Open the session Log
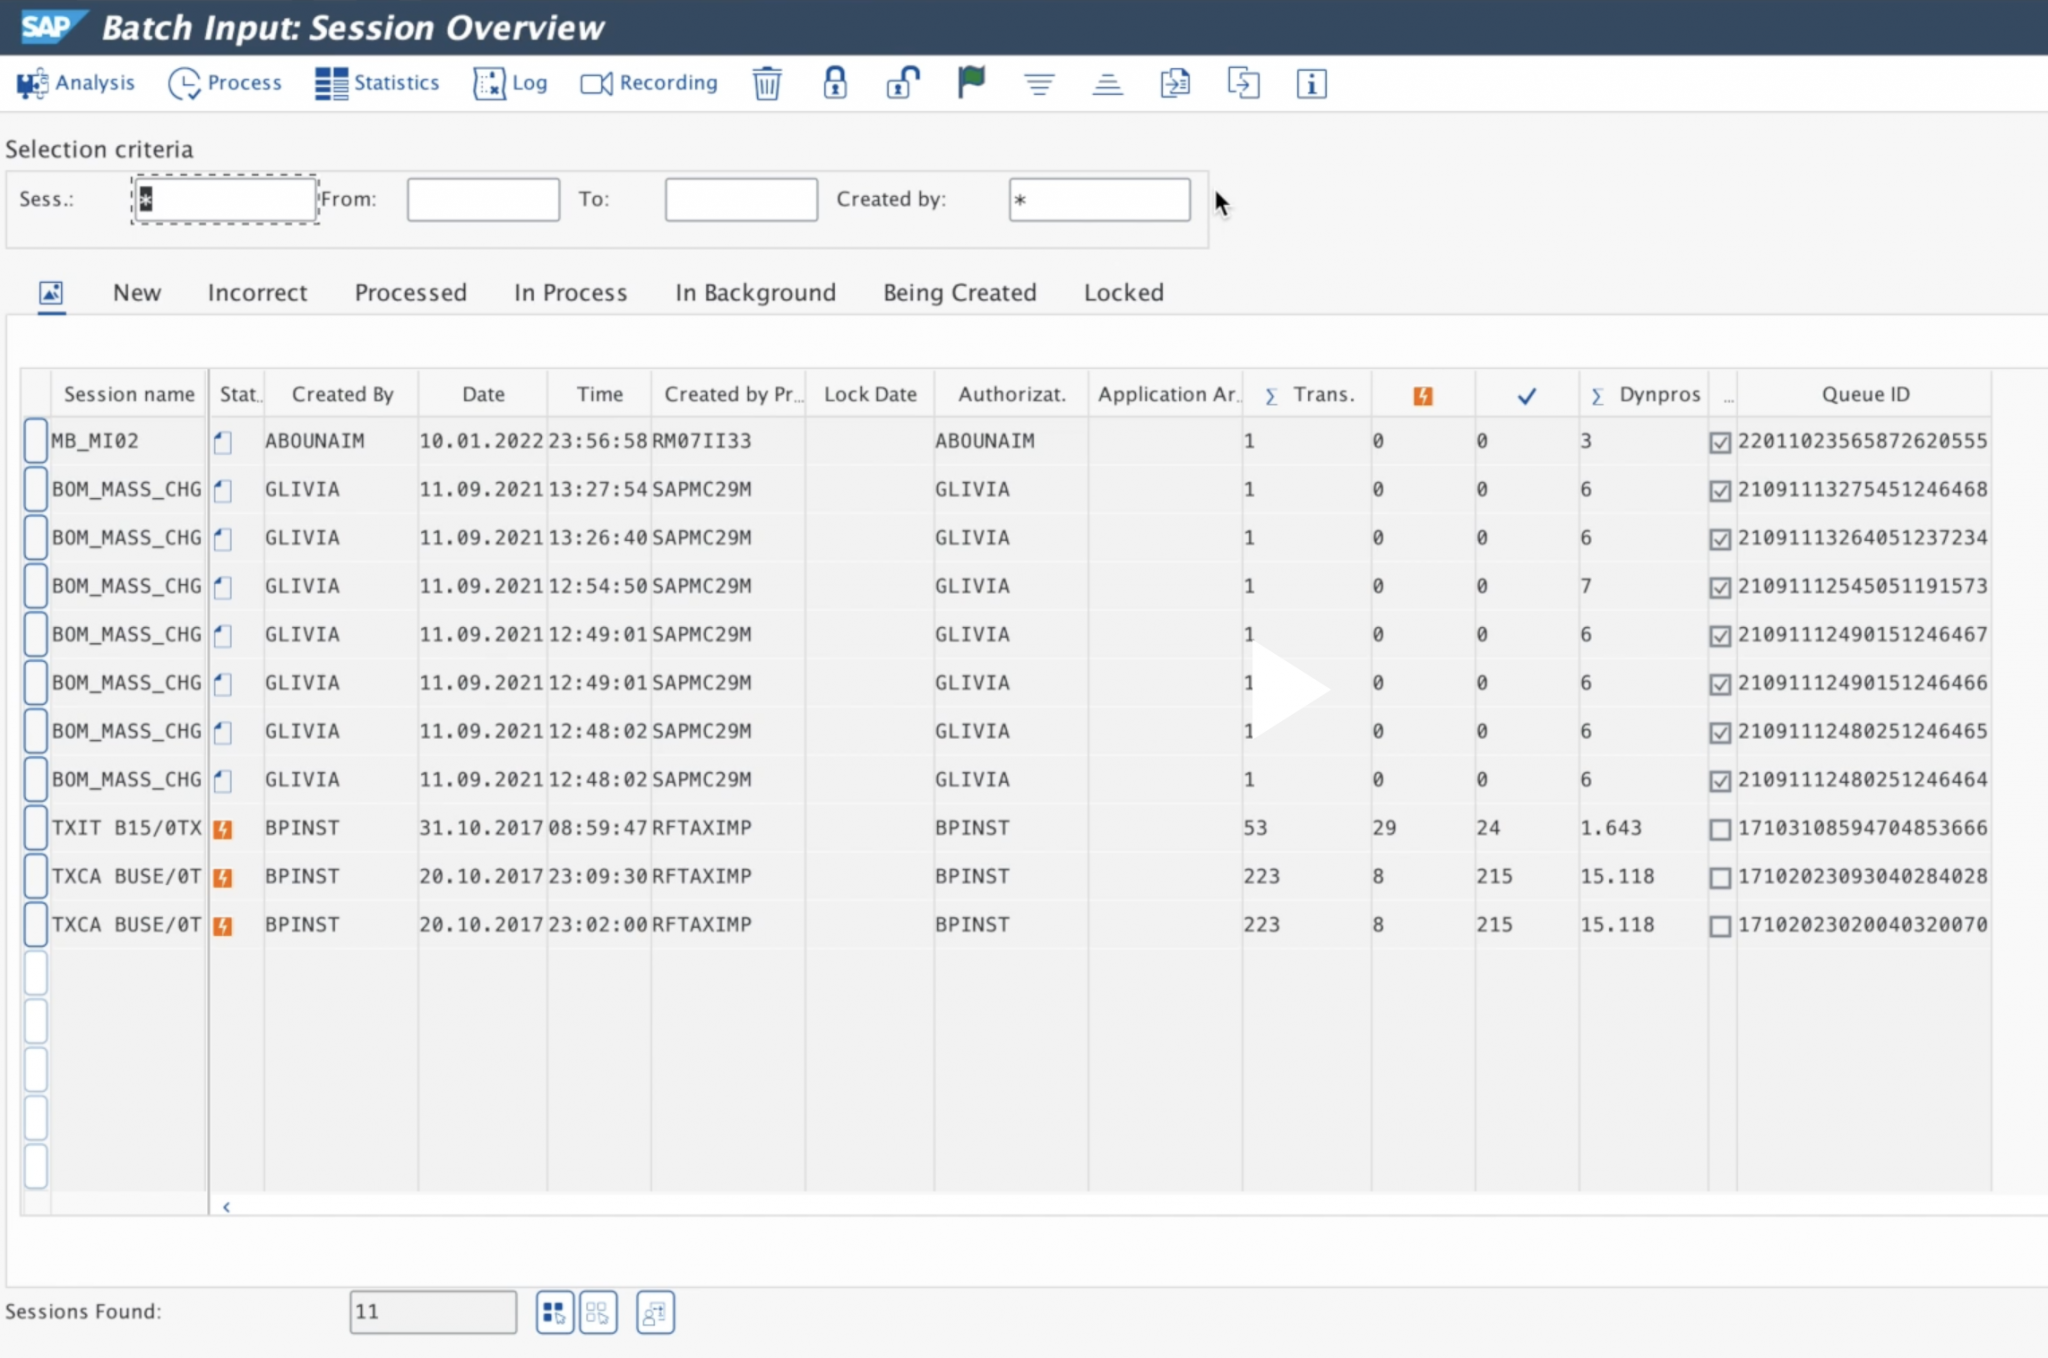Viewport: 2048px width, 1358px height. click(x=510, y=83)
